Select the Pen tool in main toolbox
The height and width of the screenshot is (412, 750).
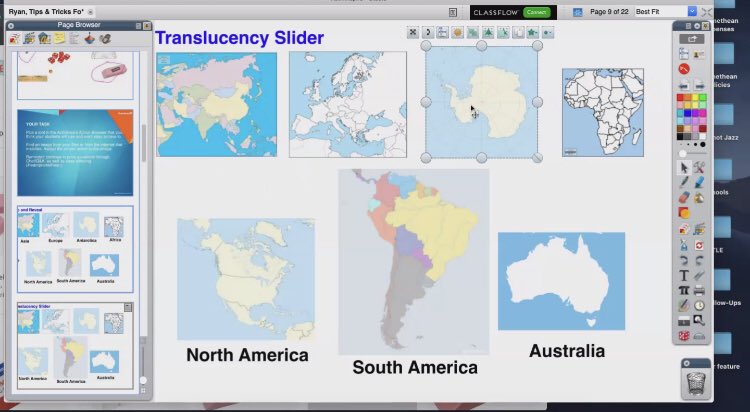[684, 182]
